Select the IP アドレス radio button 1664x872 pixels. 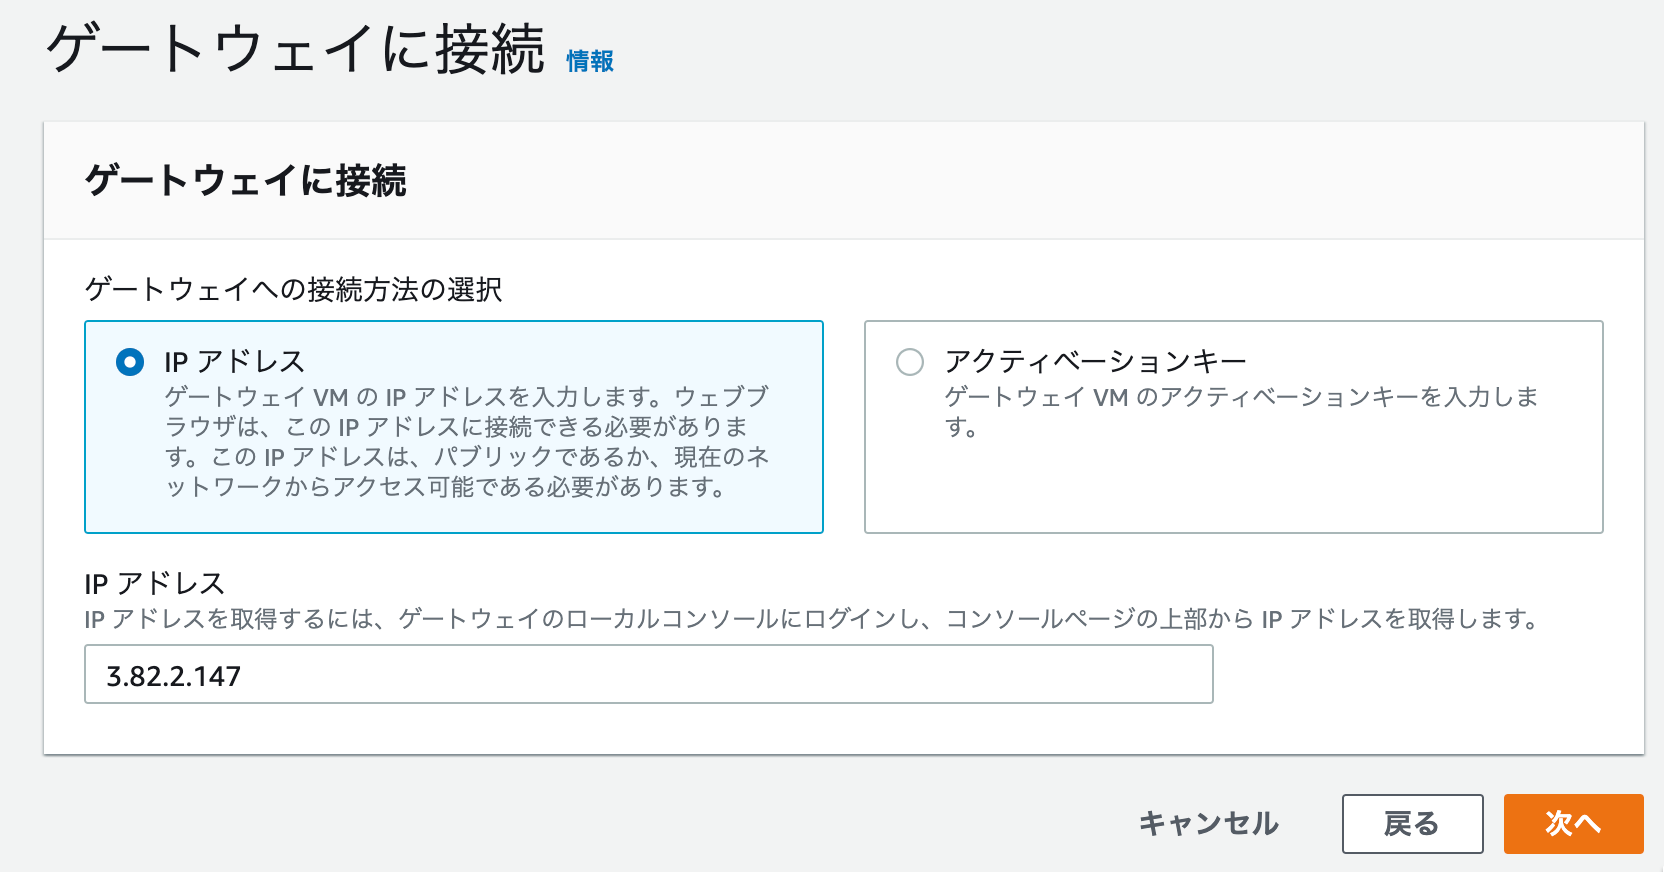tap(130, 361)
